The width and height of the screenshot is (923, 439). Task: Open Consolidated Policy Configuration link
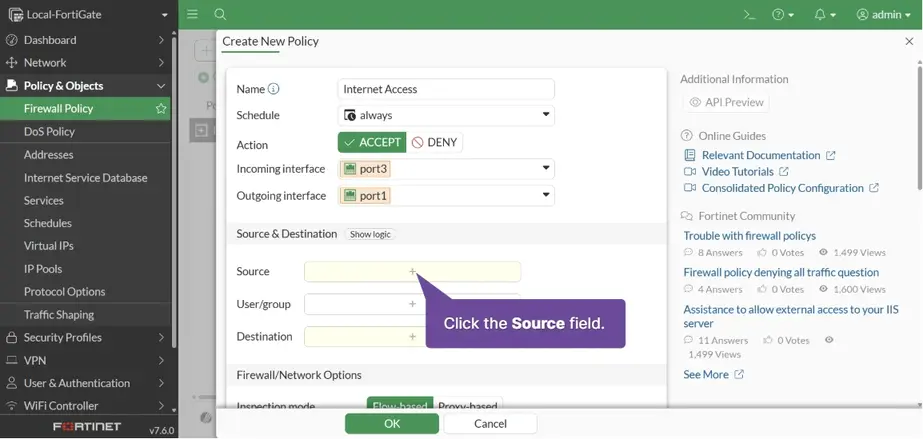pos(782,188)
